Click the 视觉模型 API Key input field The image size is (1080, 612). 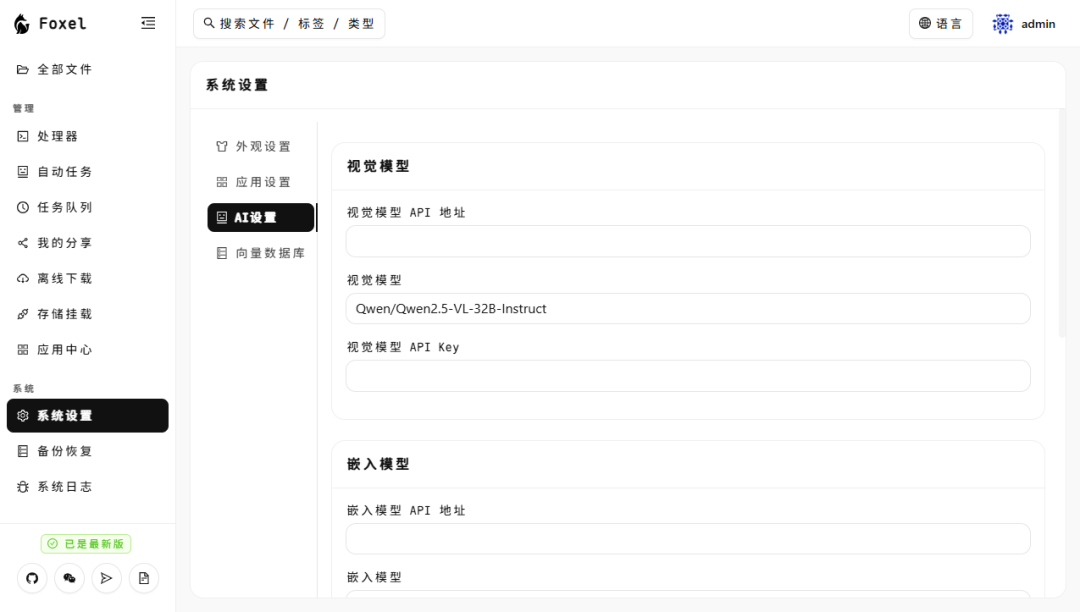point(687,375)
